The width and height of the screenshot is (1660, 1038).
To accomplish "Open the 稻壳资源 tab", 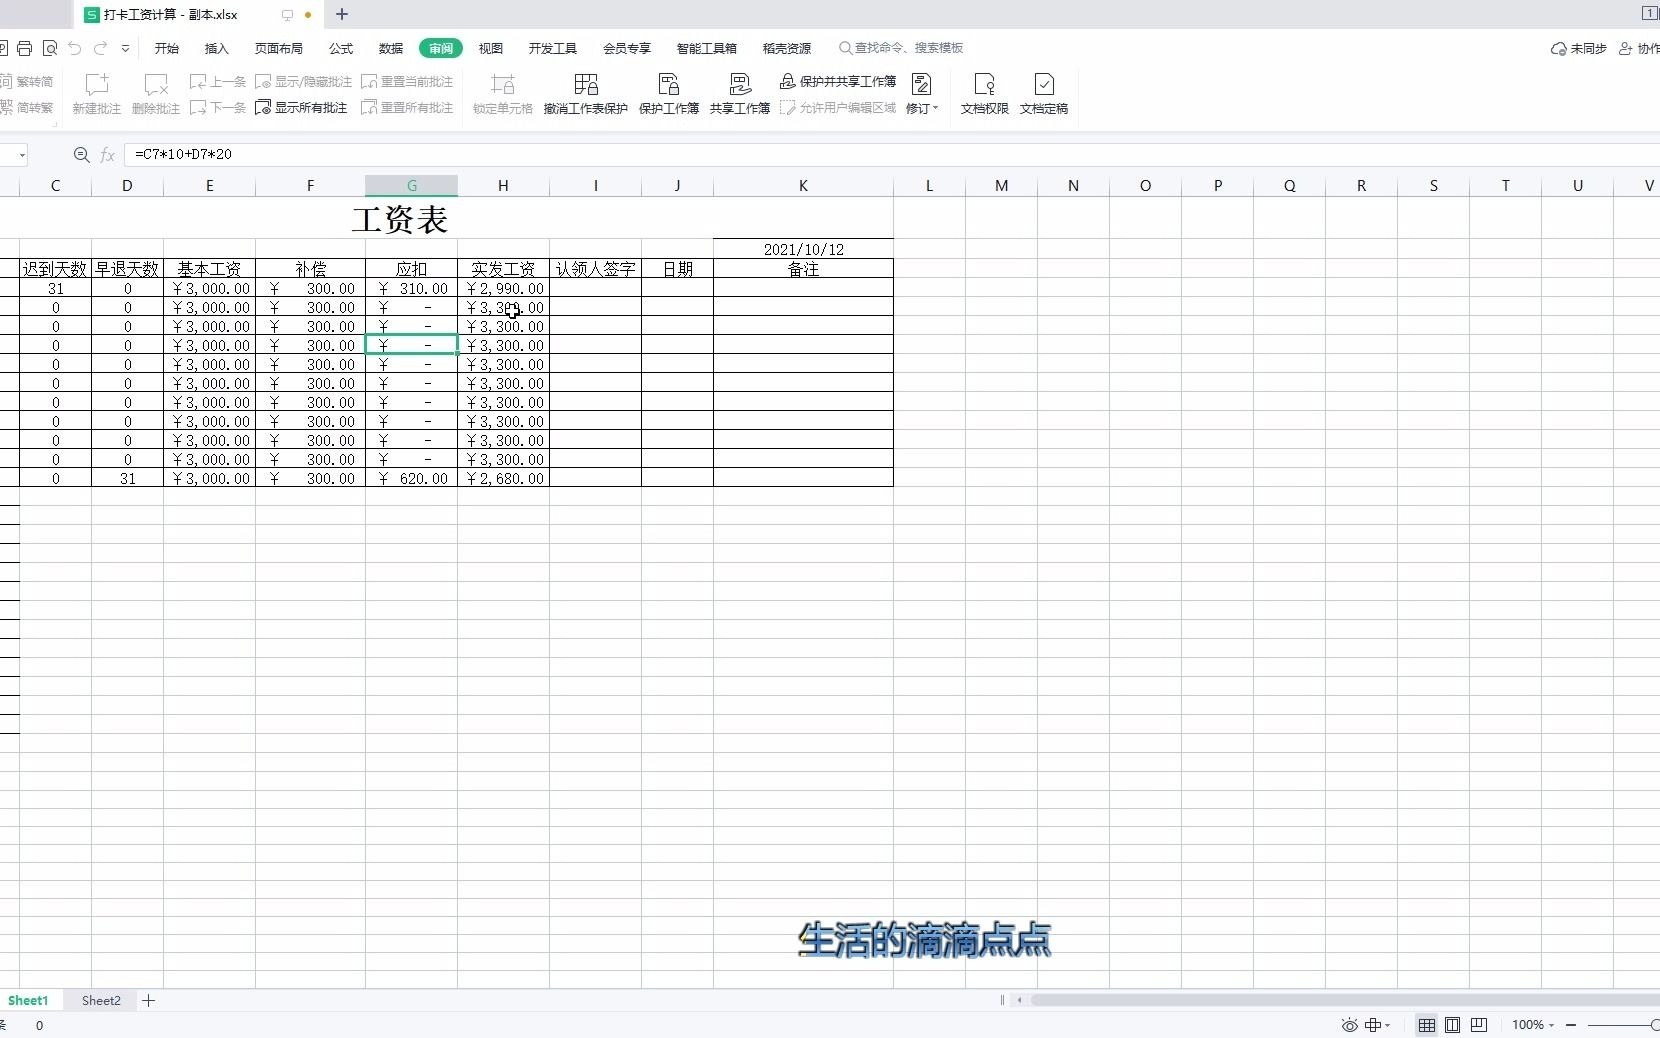I will coord(787,48).
